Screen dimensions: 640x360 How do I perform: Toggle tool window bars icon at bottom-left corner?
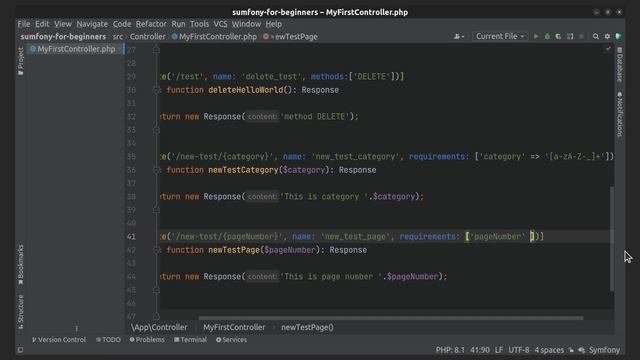coord(20,350)
